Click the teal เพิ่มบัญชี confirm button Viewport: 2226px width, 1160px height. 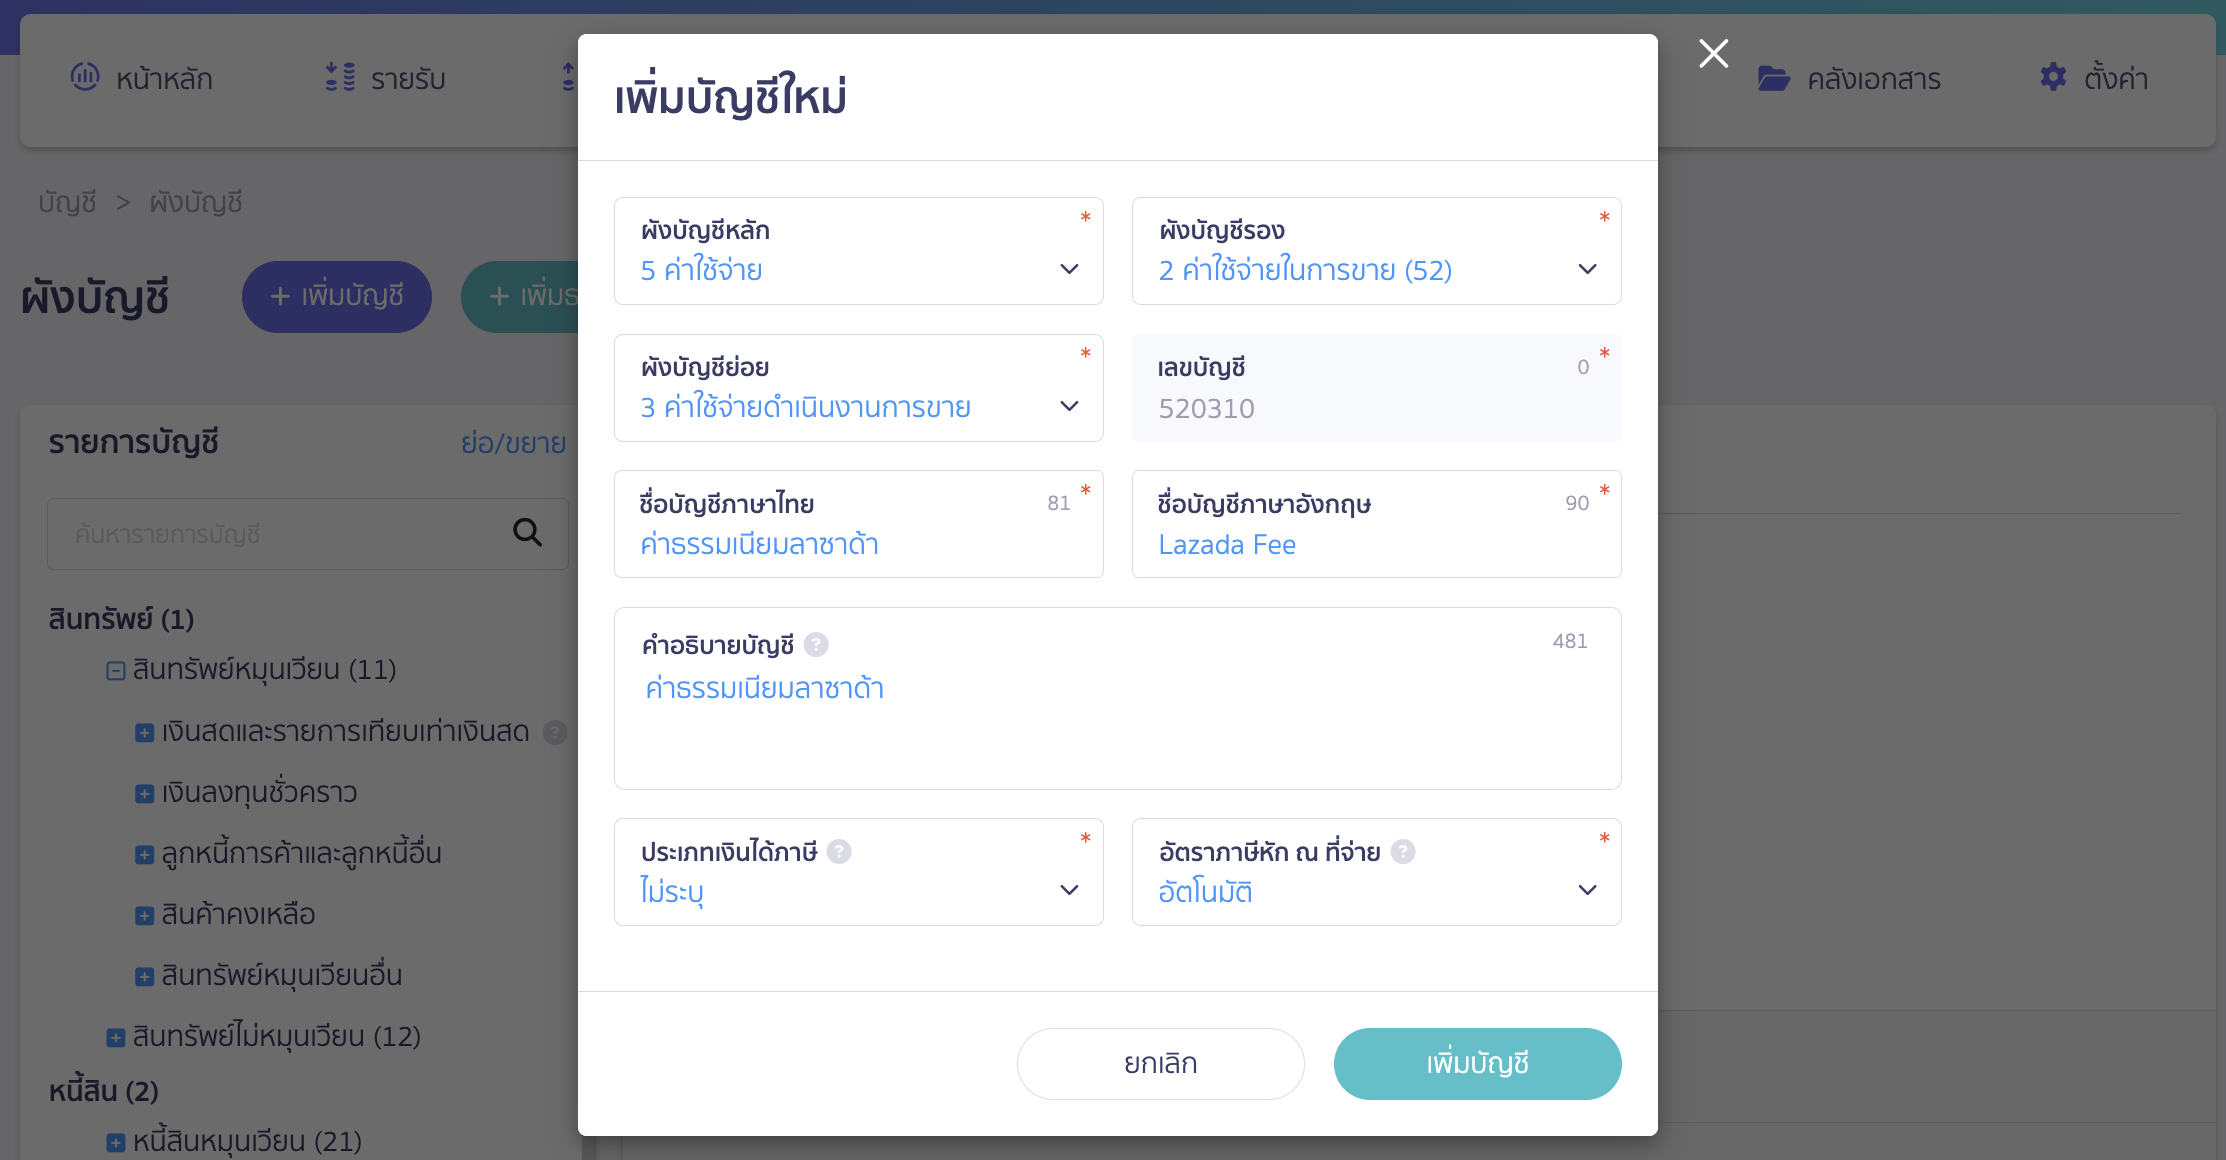click(x=1477, y=1063)
